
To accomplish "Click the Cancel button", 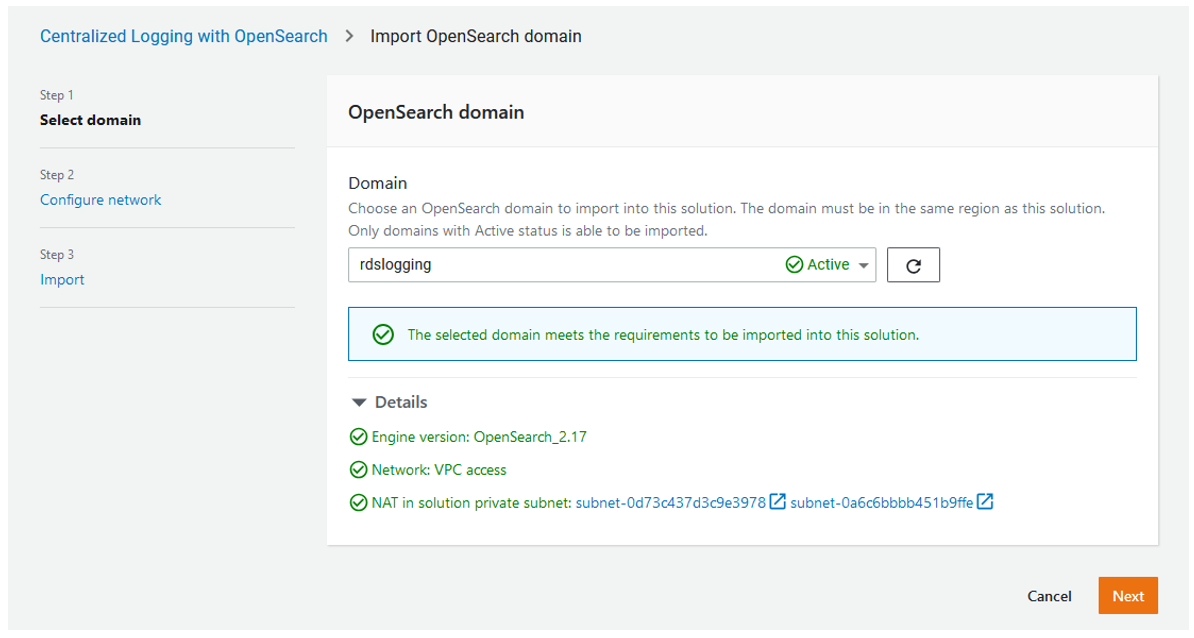I will [x=1049, y=596].
